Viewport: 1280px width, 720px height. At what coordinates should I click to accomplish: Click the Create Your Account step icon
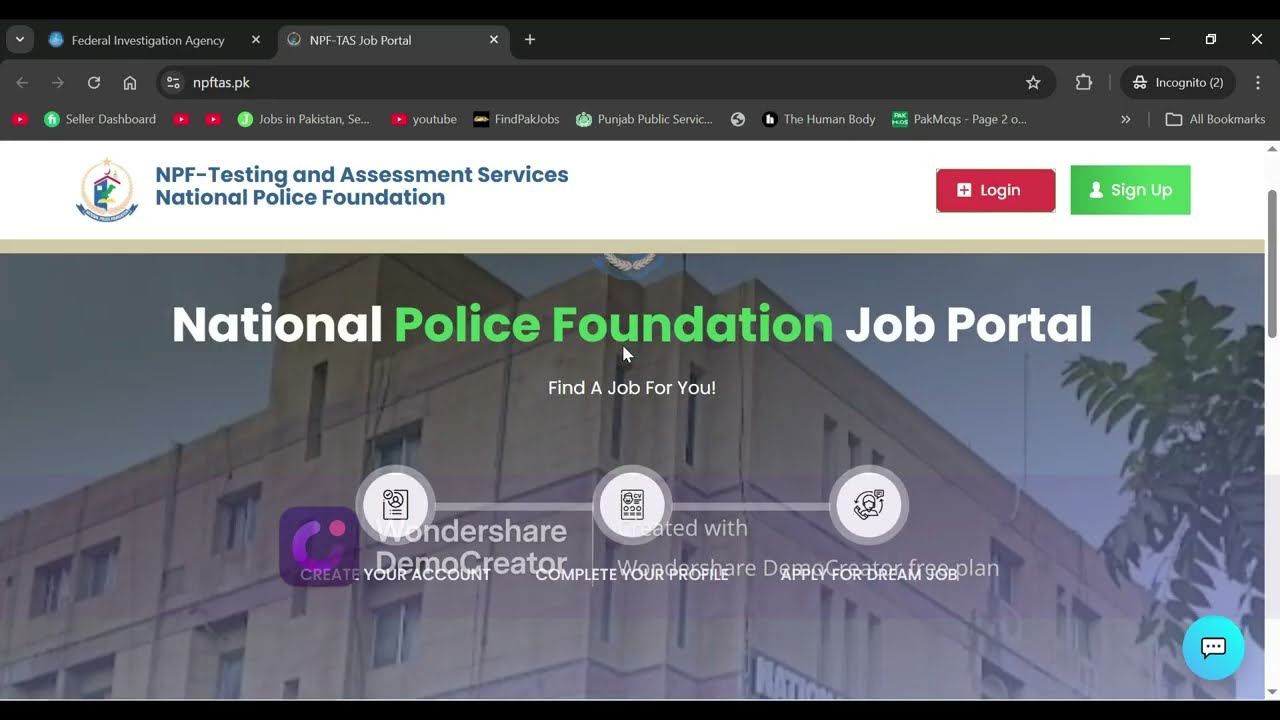(x=396, y=504)
